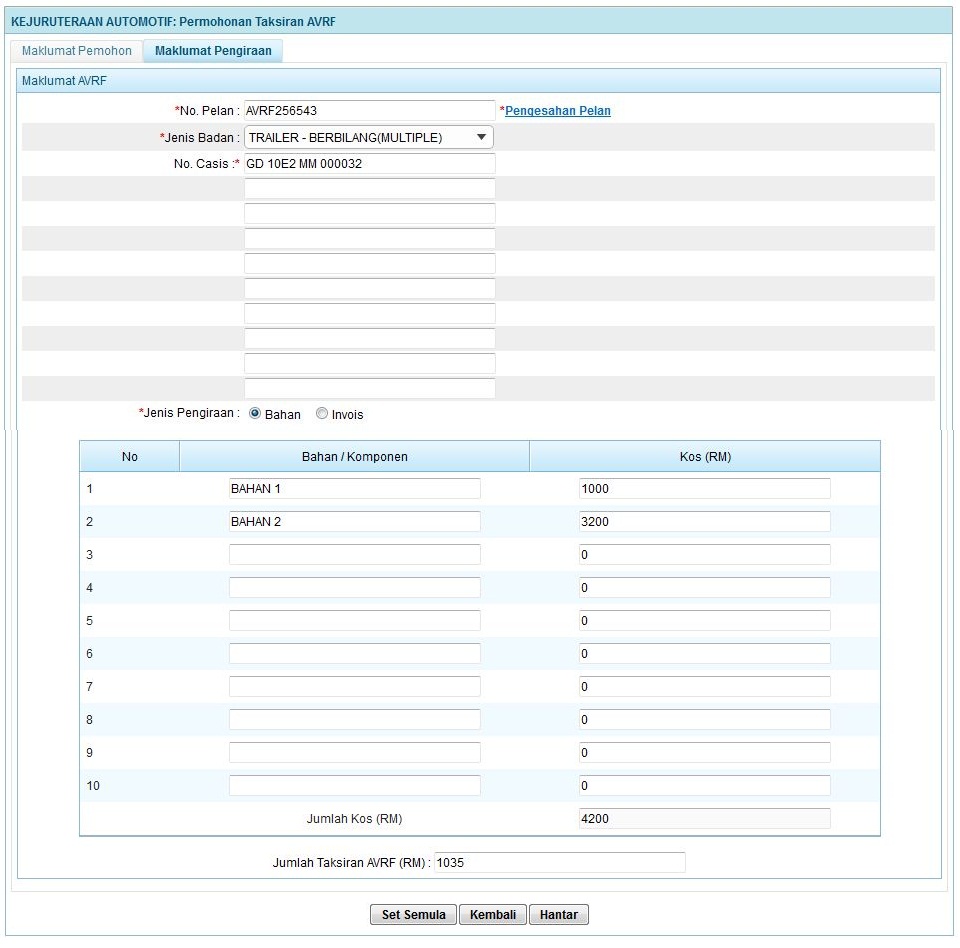The image size is (960, 948).
Task: Click the Kembali button
Action: (493, 915)
